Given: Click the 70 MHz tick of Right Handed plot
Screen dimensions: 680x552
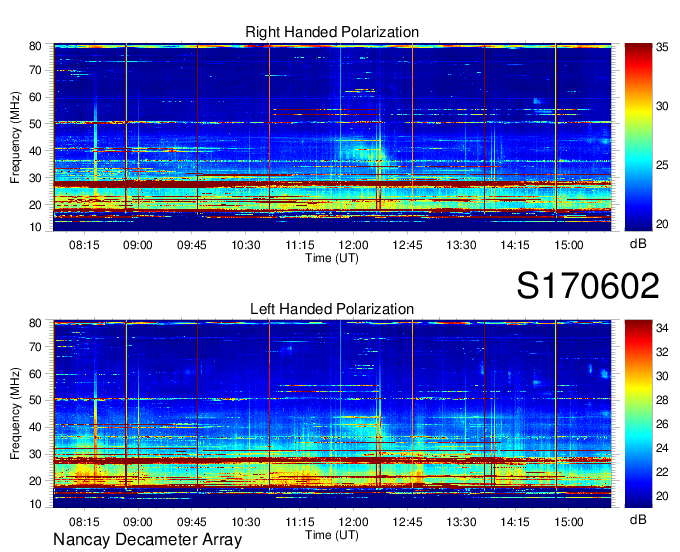Looking at the screenshot, I should pos(35,70).
